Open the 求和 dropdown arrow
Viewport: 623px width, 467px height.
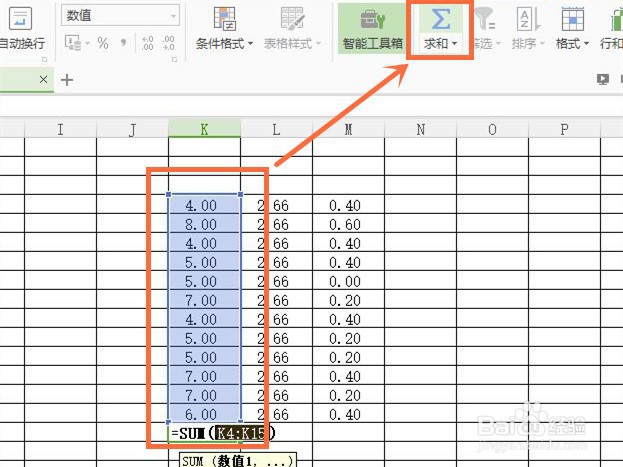click(x=455, y=43)
